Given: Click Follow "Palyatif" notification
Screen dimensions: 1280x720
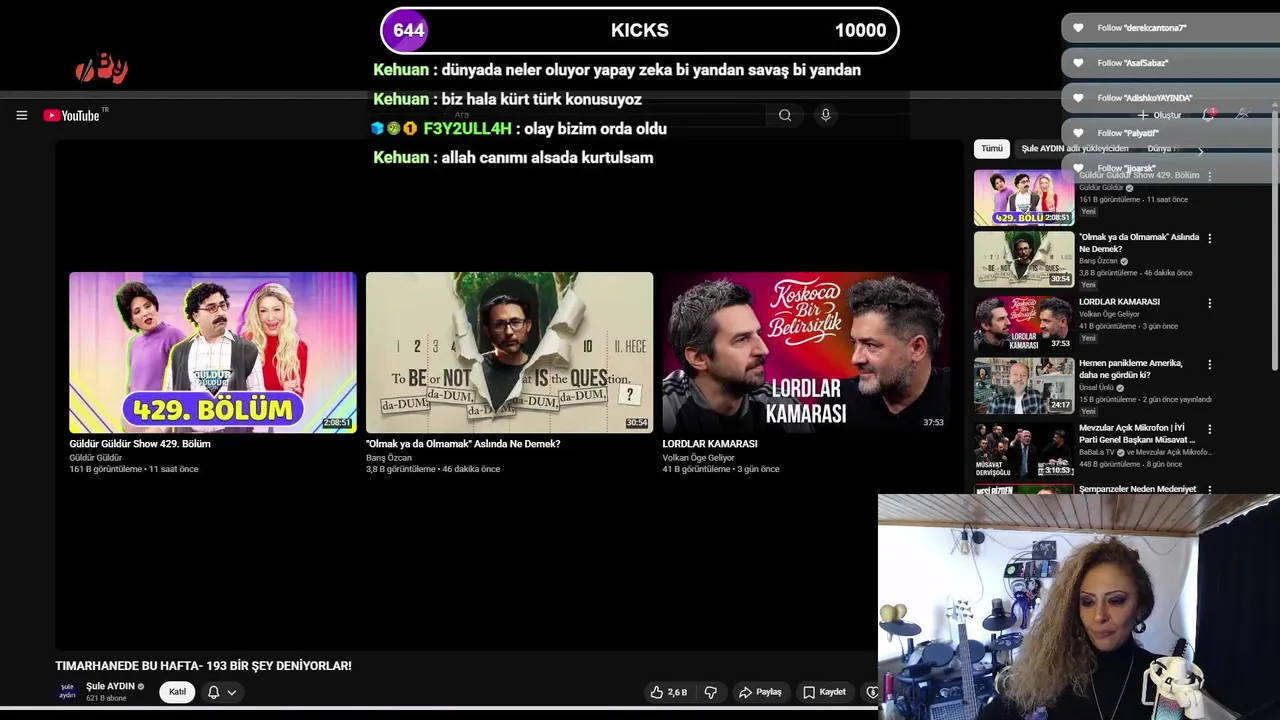Looking at the screenshot, I should [1170, 133].
